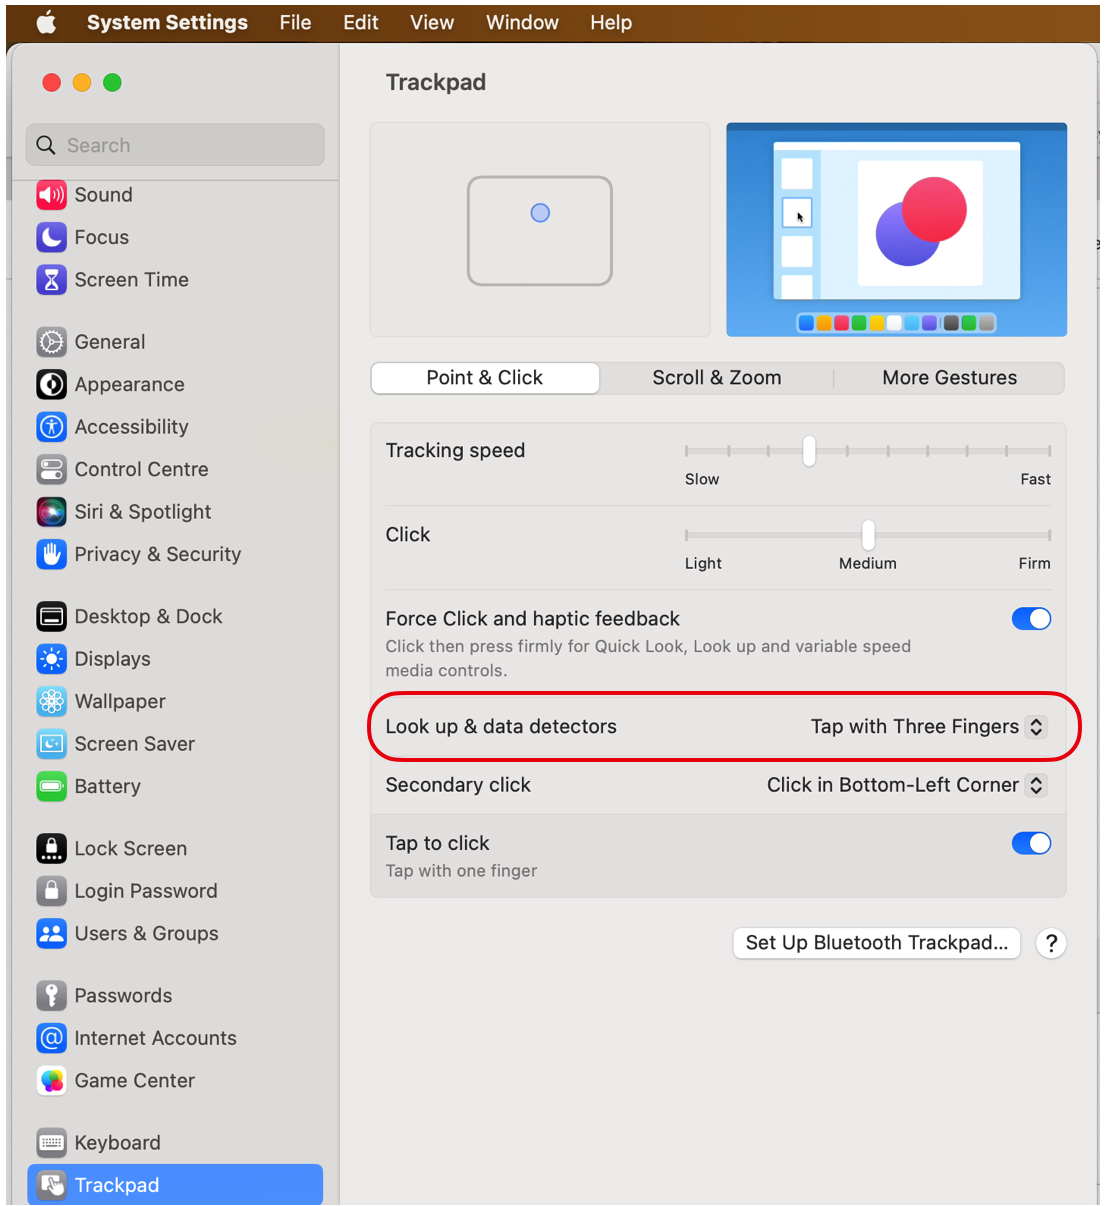Open the Sound settings icon
The image size is (1112, 1206).
click(x=51, y=194)
